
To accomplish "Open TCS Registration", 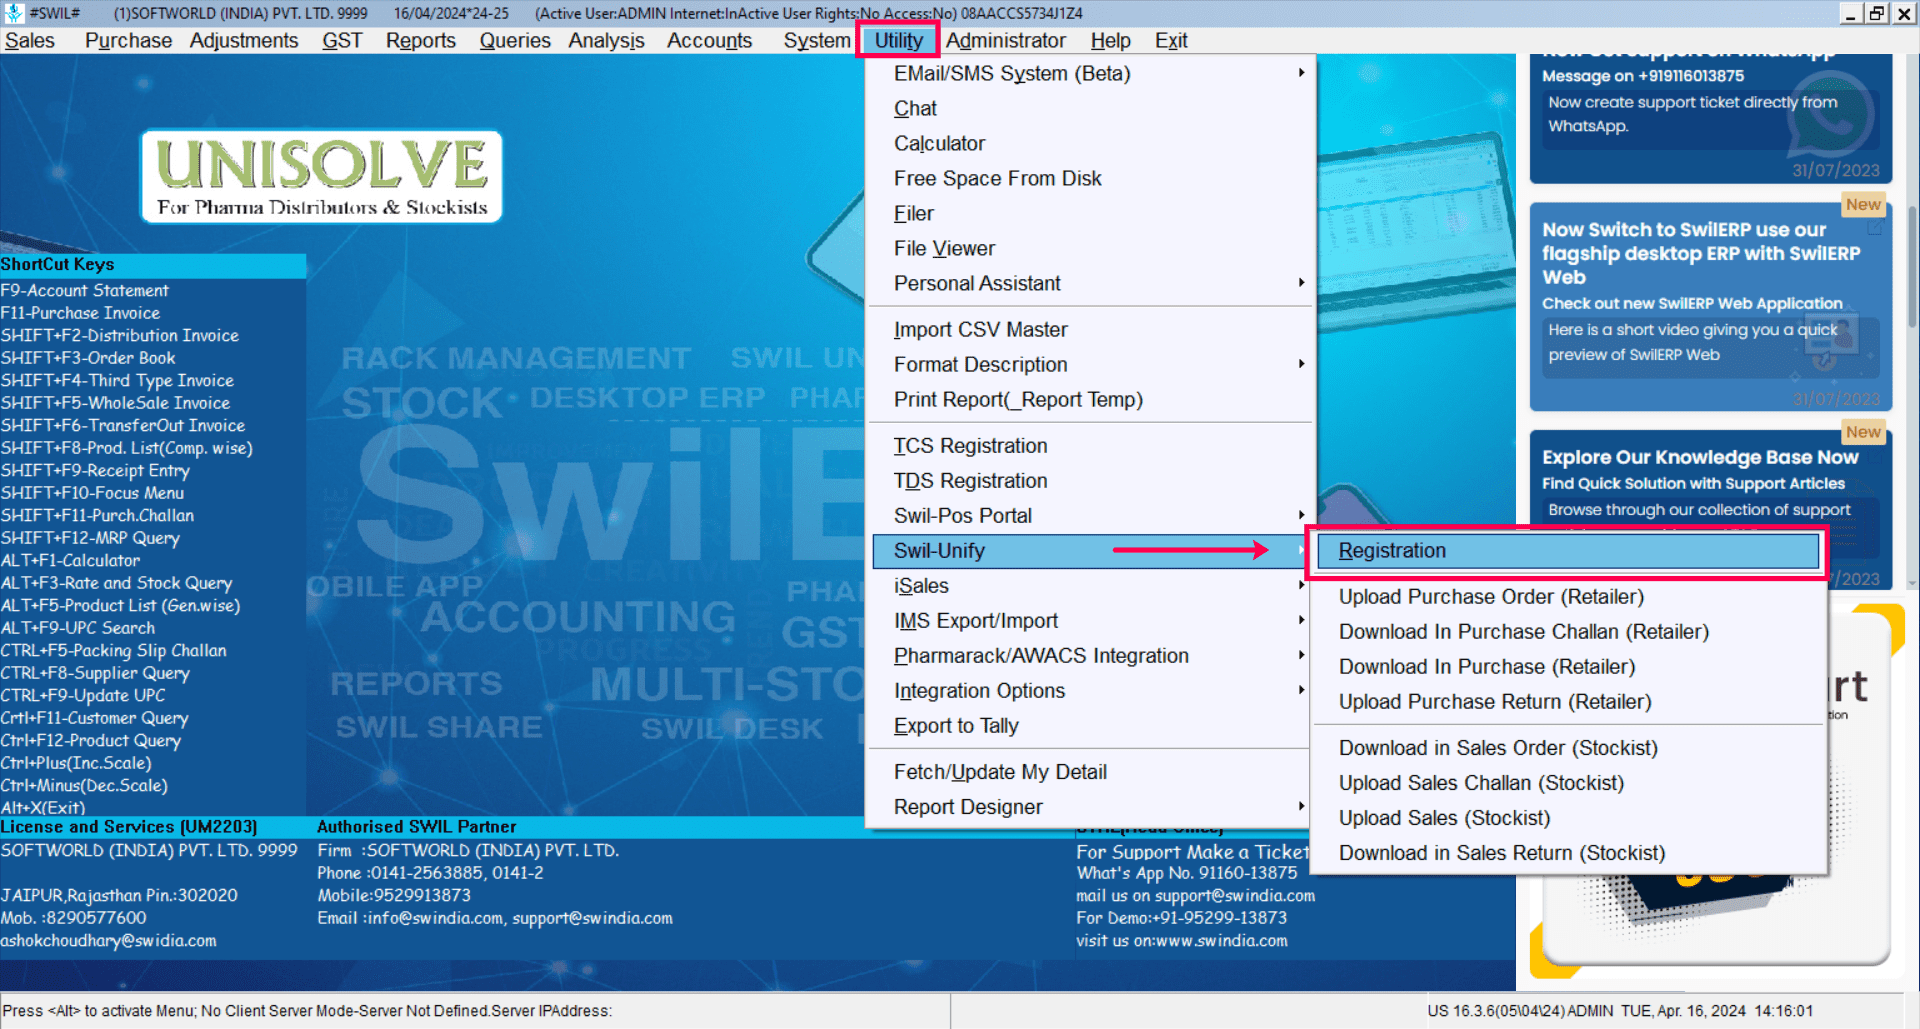I will (x=1090, y=446).
